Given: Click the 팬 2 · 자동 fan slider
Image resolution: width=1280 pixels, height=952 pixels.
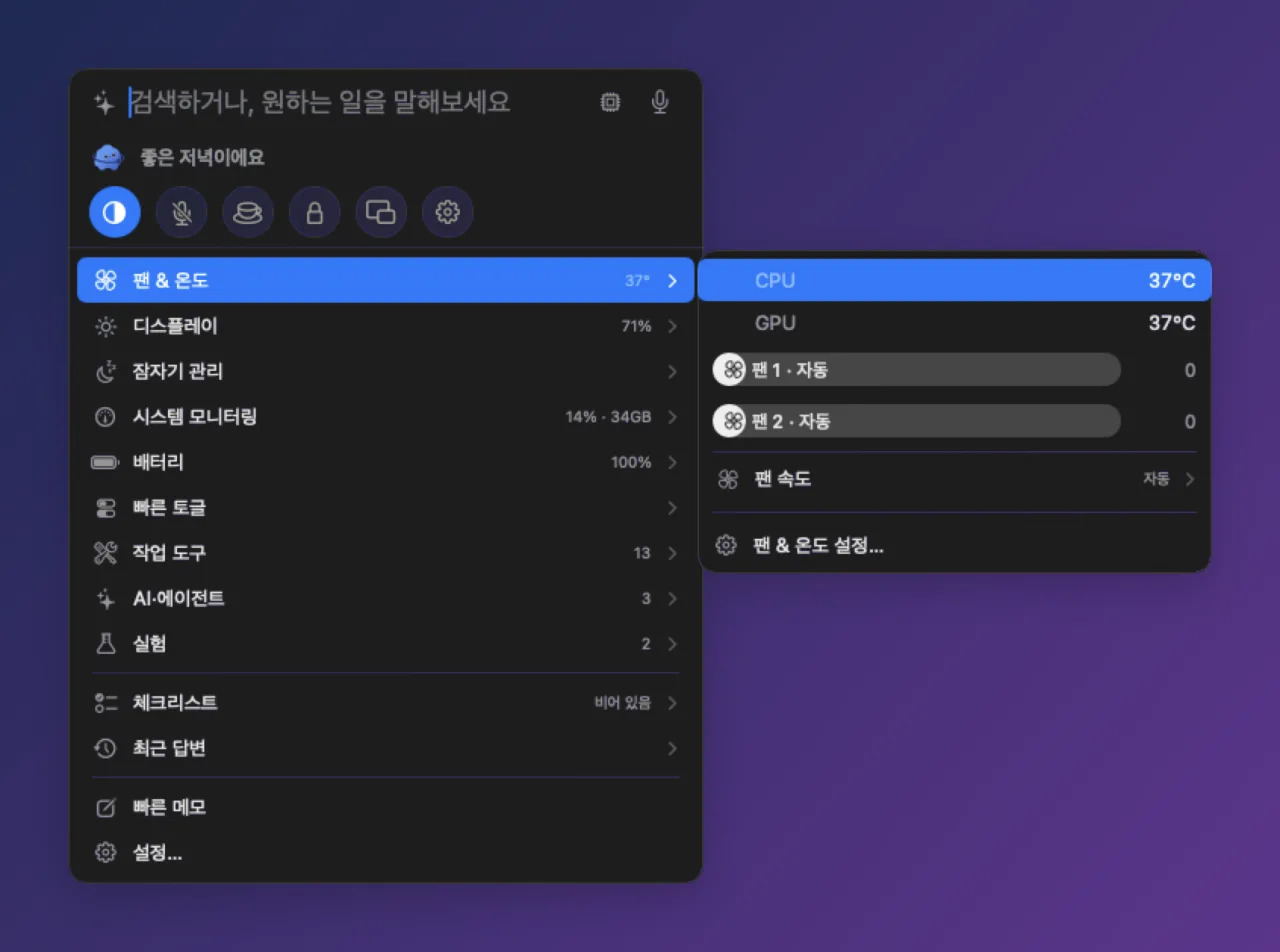Looking at the screenshot, I should point(916,421).
